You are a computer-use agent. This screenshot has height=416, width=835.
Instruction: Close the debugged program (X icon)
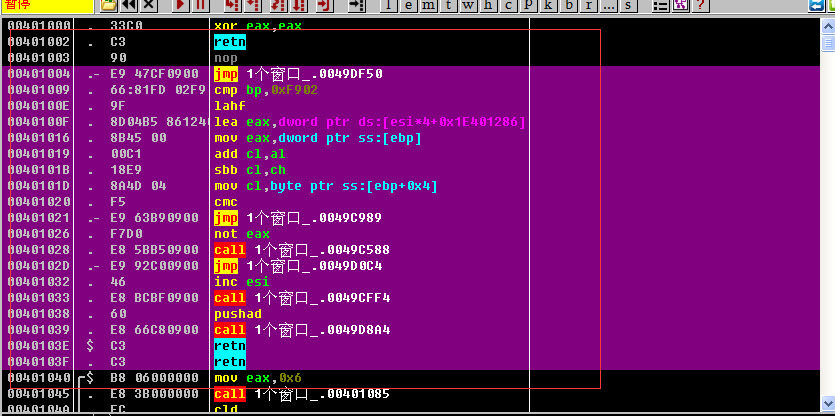149,5
